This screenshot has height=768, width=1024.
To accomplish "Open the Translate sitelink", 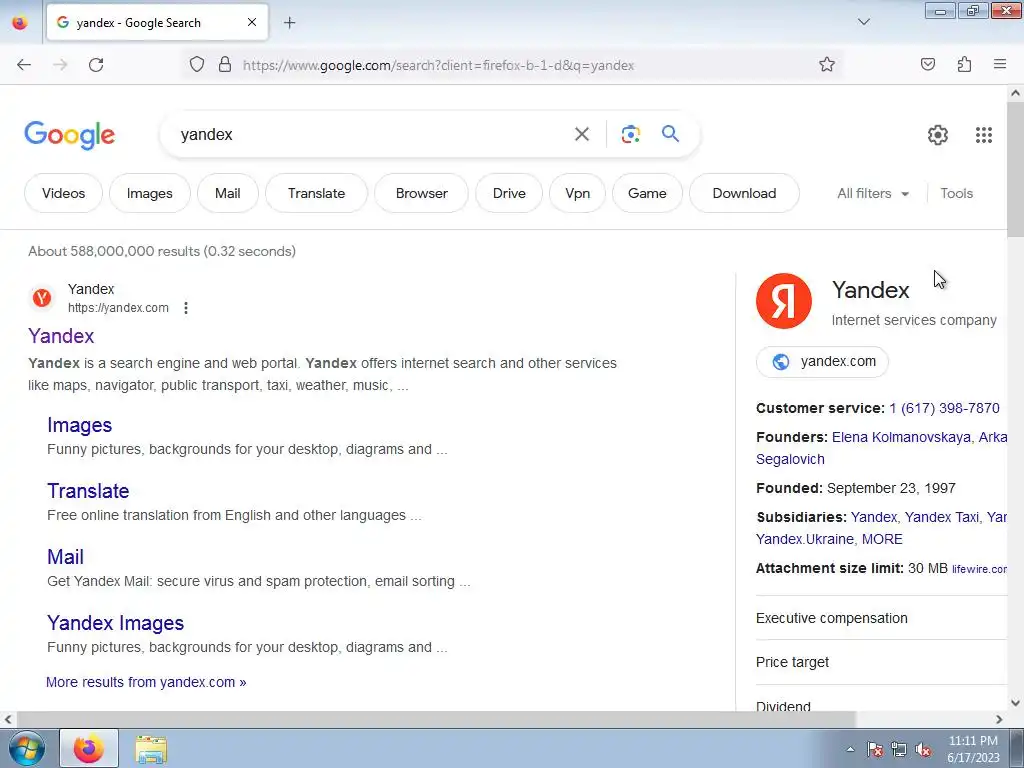I will (x=88, y=491).
